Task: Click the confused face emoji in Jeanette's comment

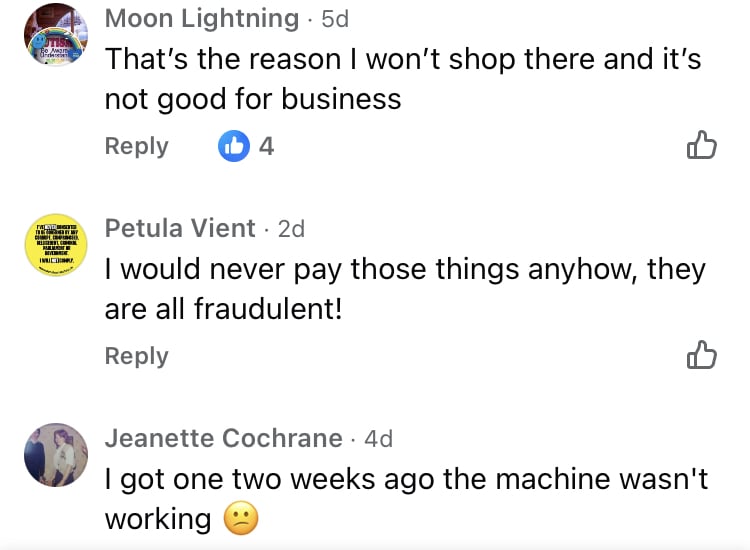Action: (241, 518)
